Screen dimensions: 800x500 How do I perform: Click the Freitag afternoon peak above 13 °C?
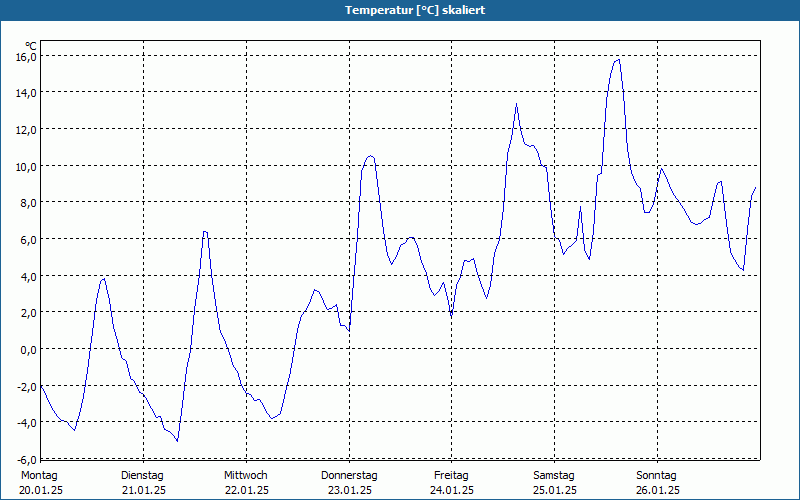coord(516,104)
